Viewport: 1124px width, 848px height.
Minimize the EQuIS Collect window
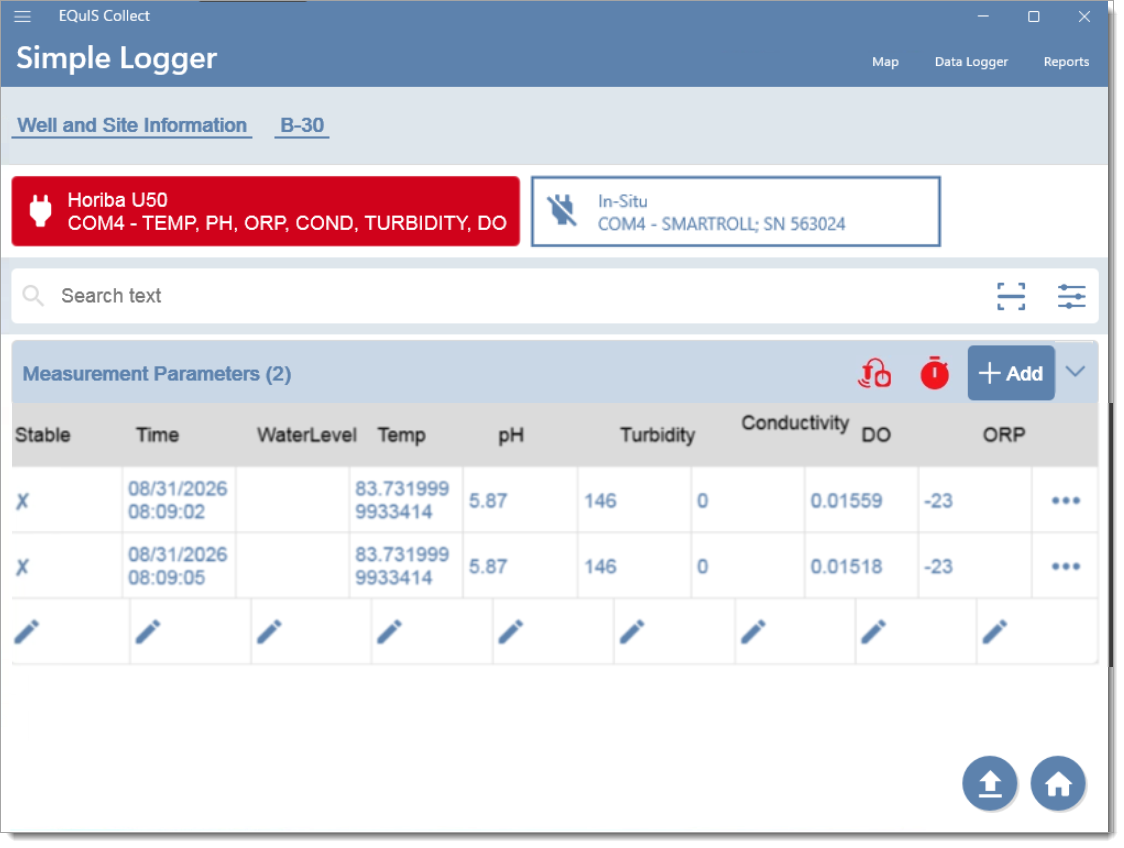pos(983,16)
